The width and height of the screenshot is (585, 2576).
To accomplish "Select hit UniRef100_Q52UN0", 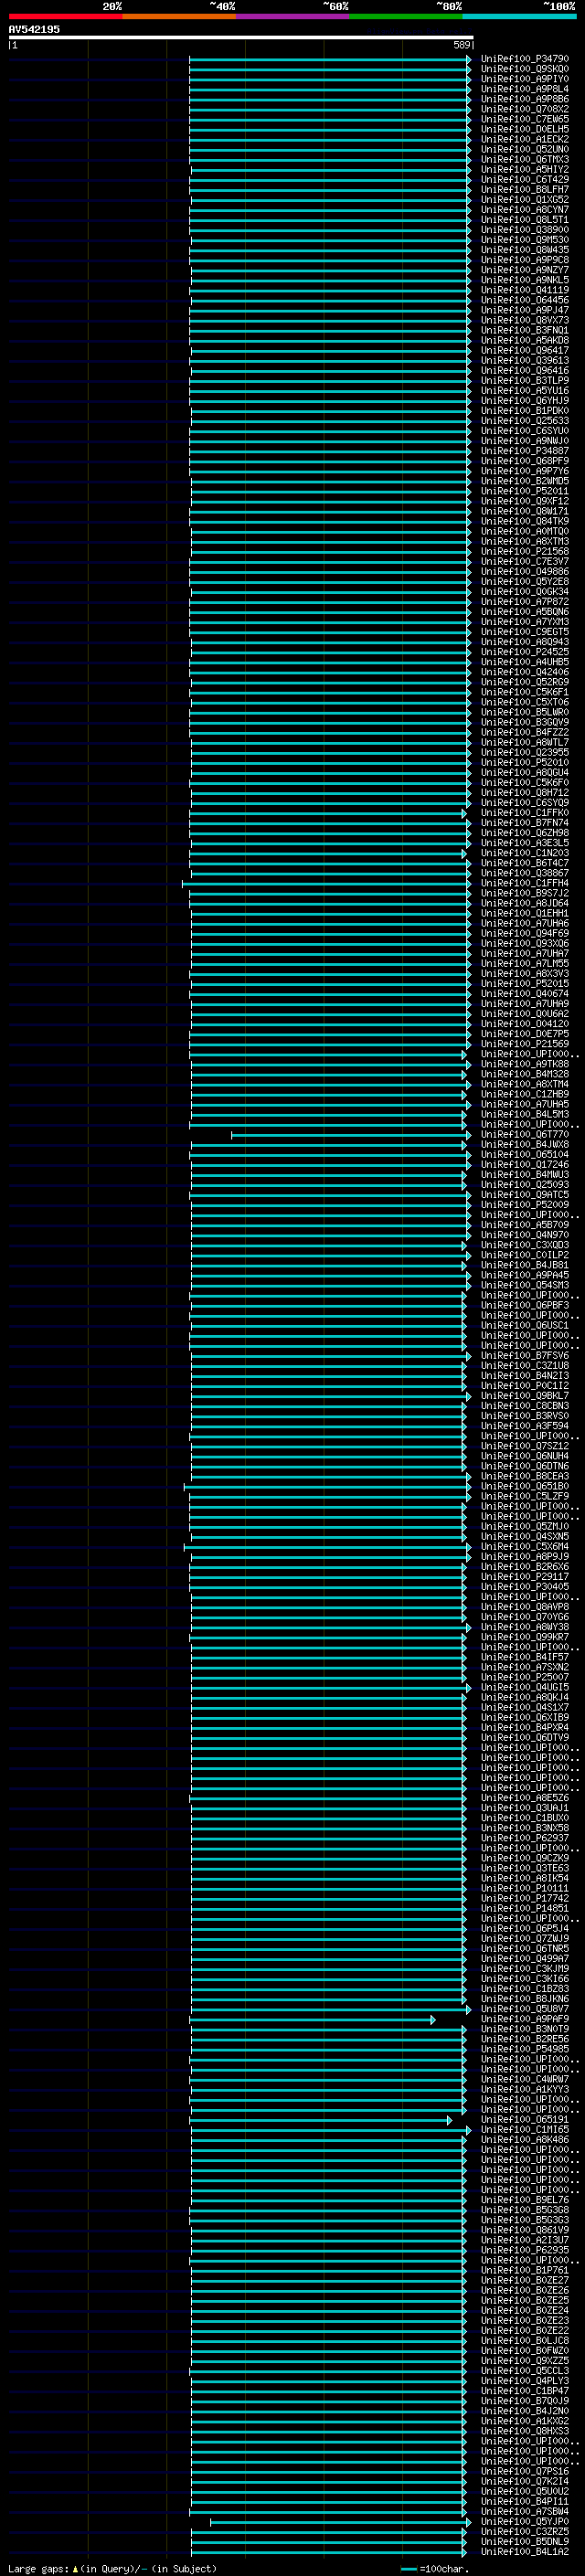I will pos(524,149).
